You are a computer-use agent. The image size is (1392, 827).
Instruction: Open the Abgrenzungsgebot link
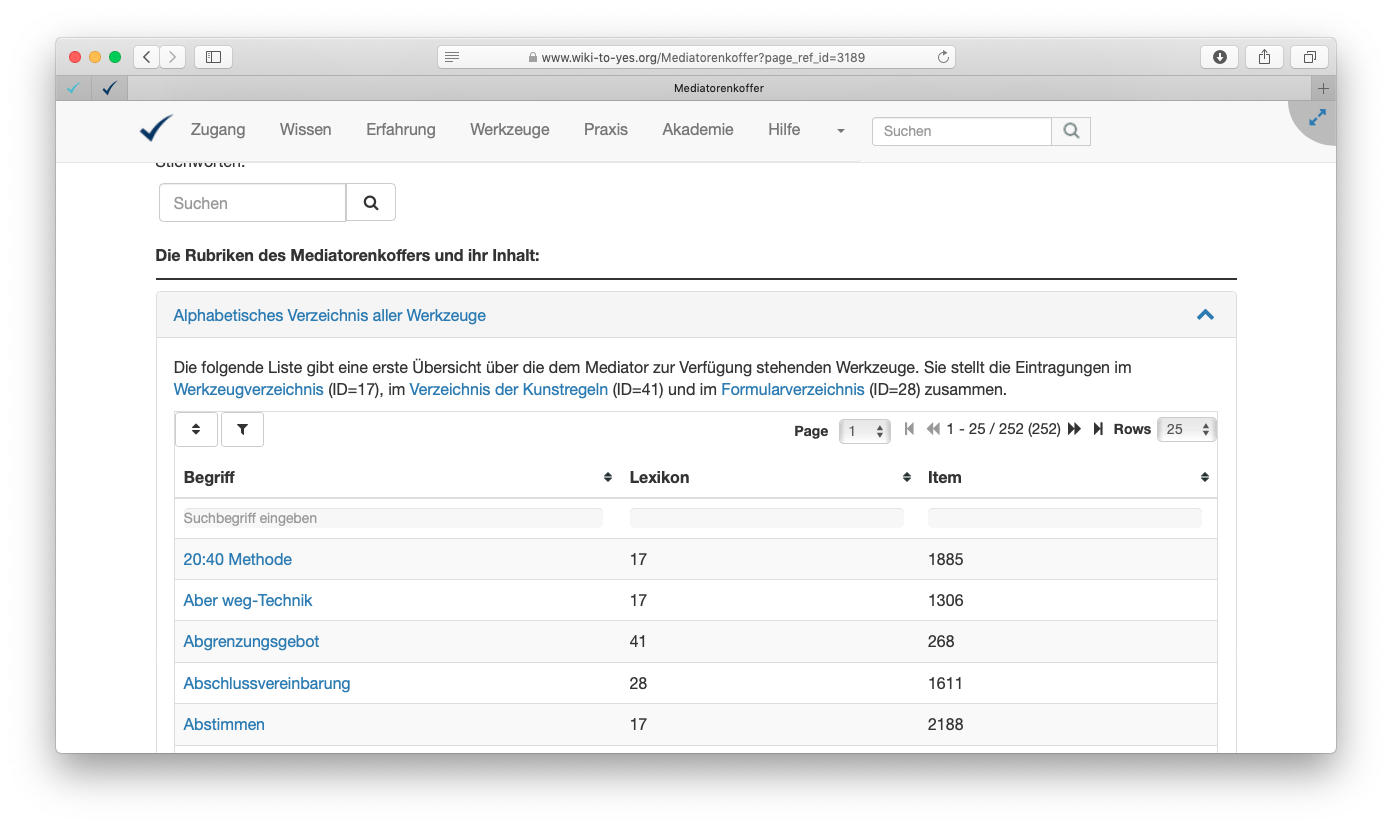tap(251, 641)
